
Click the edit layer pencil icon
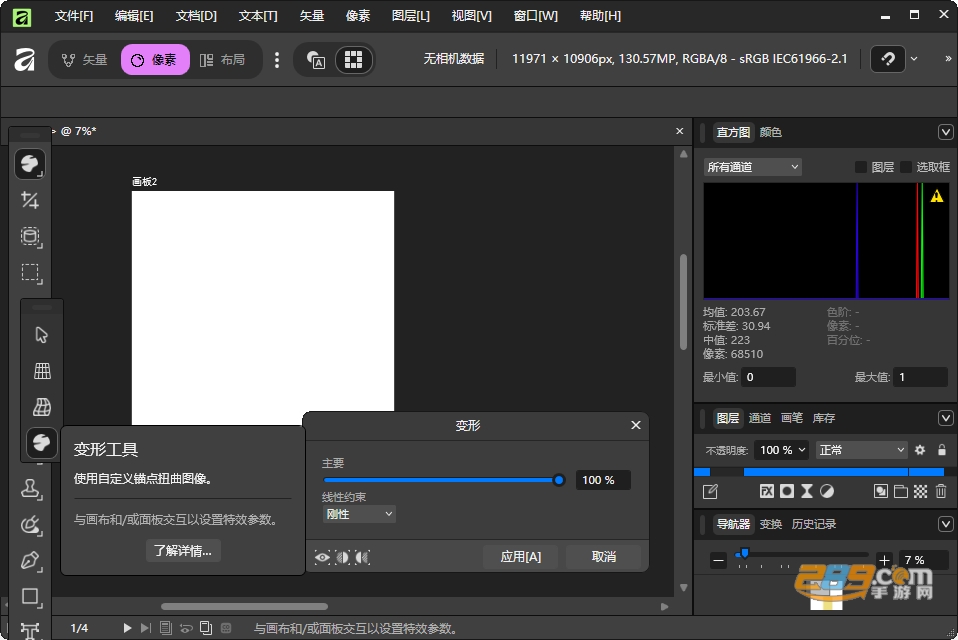point(711,491)
